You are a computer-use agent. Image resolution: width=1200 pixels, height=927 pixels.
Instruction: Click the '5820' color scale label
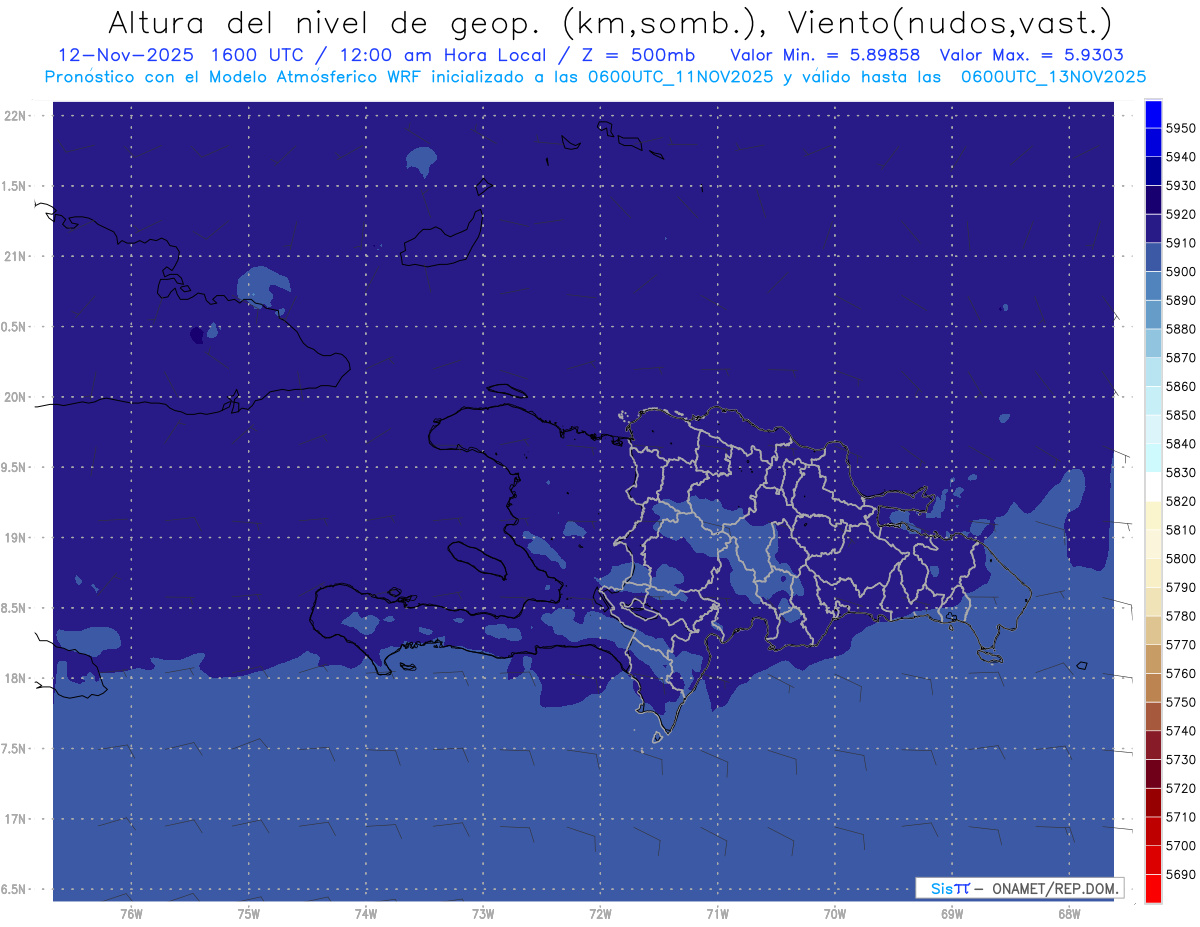coord(1181,501)
